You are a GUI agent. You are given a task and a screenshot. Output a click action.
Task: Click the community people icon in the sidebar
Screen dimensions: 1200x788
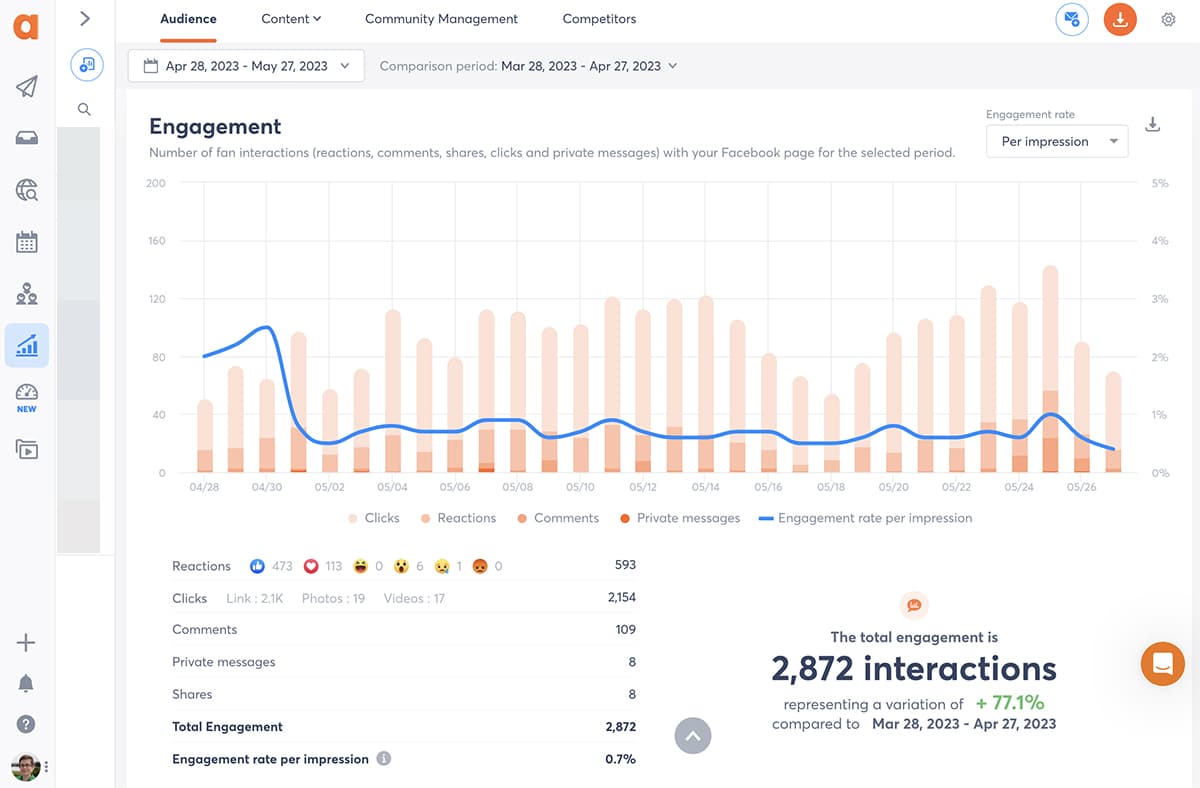click(27, 293)
